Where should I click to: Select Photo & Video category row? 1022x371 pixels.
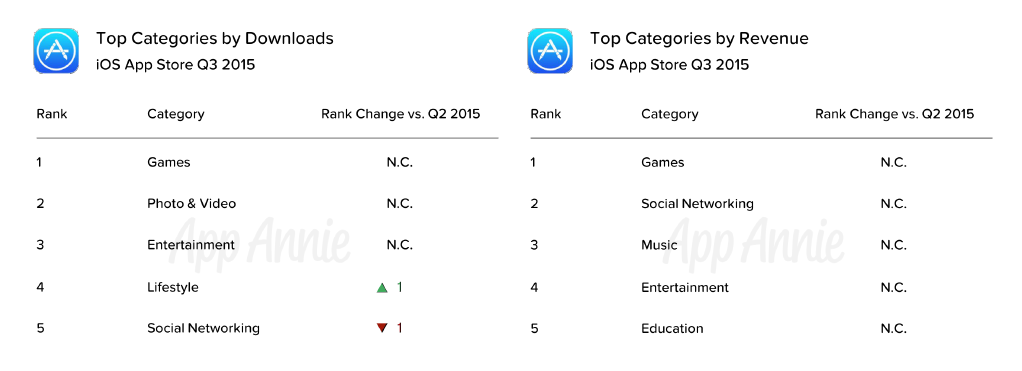(267, 203)
